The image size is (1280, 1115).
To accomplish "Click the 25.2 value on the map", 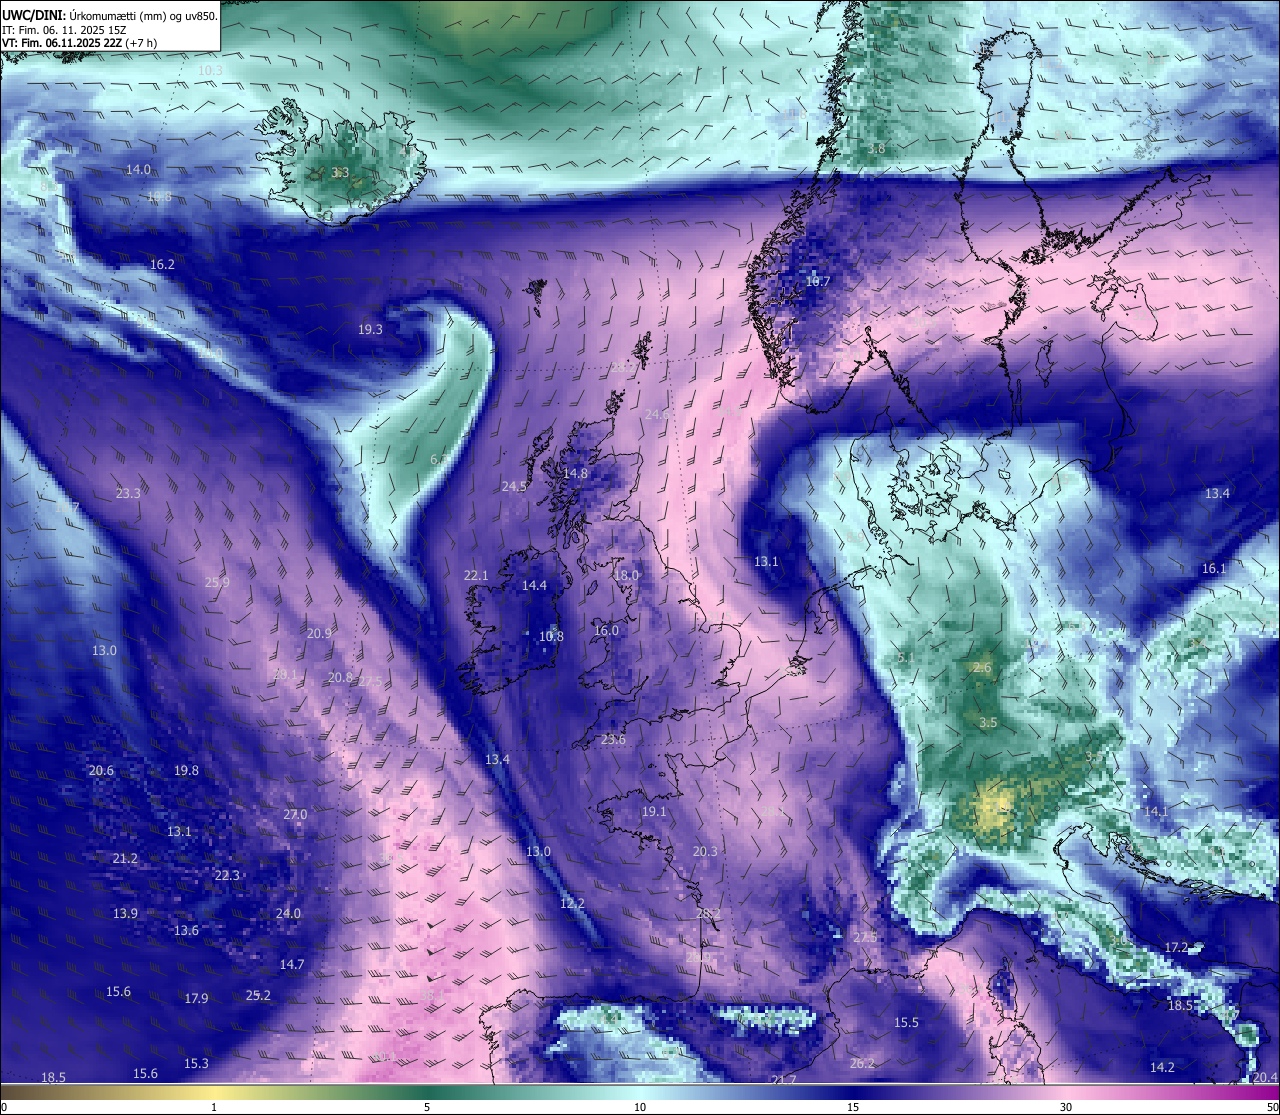I will click(x=258, y=995).
